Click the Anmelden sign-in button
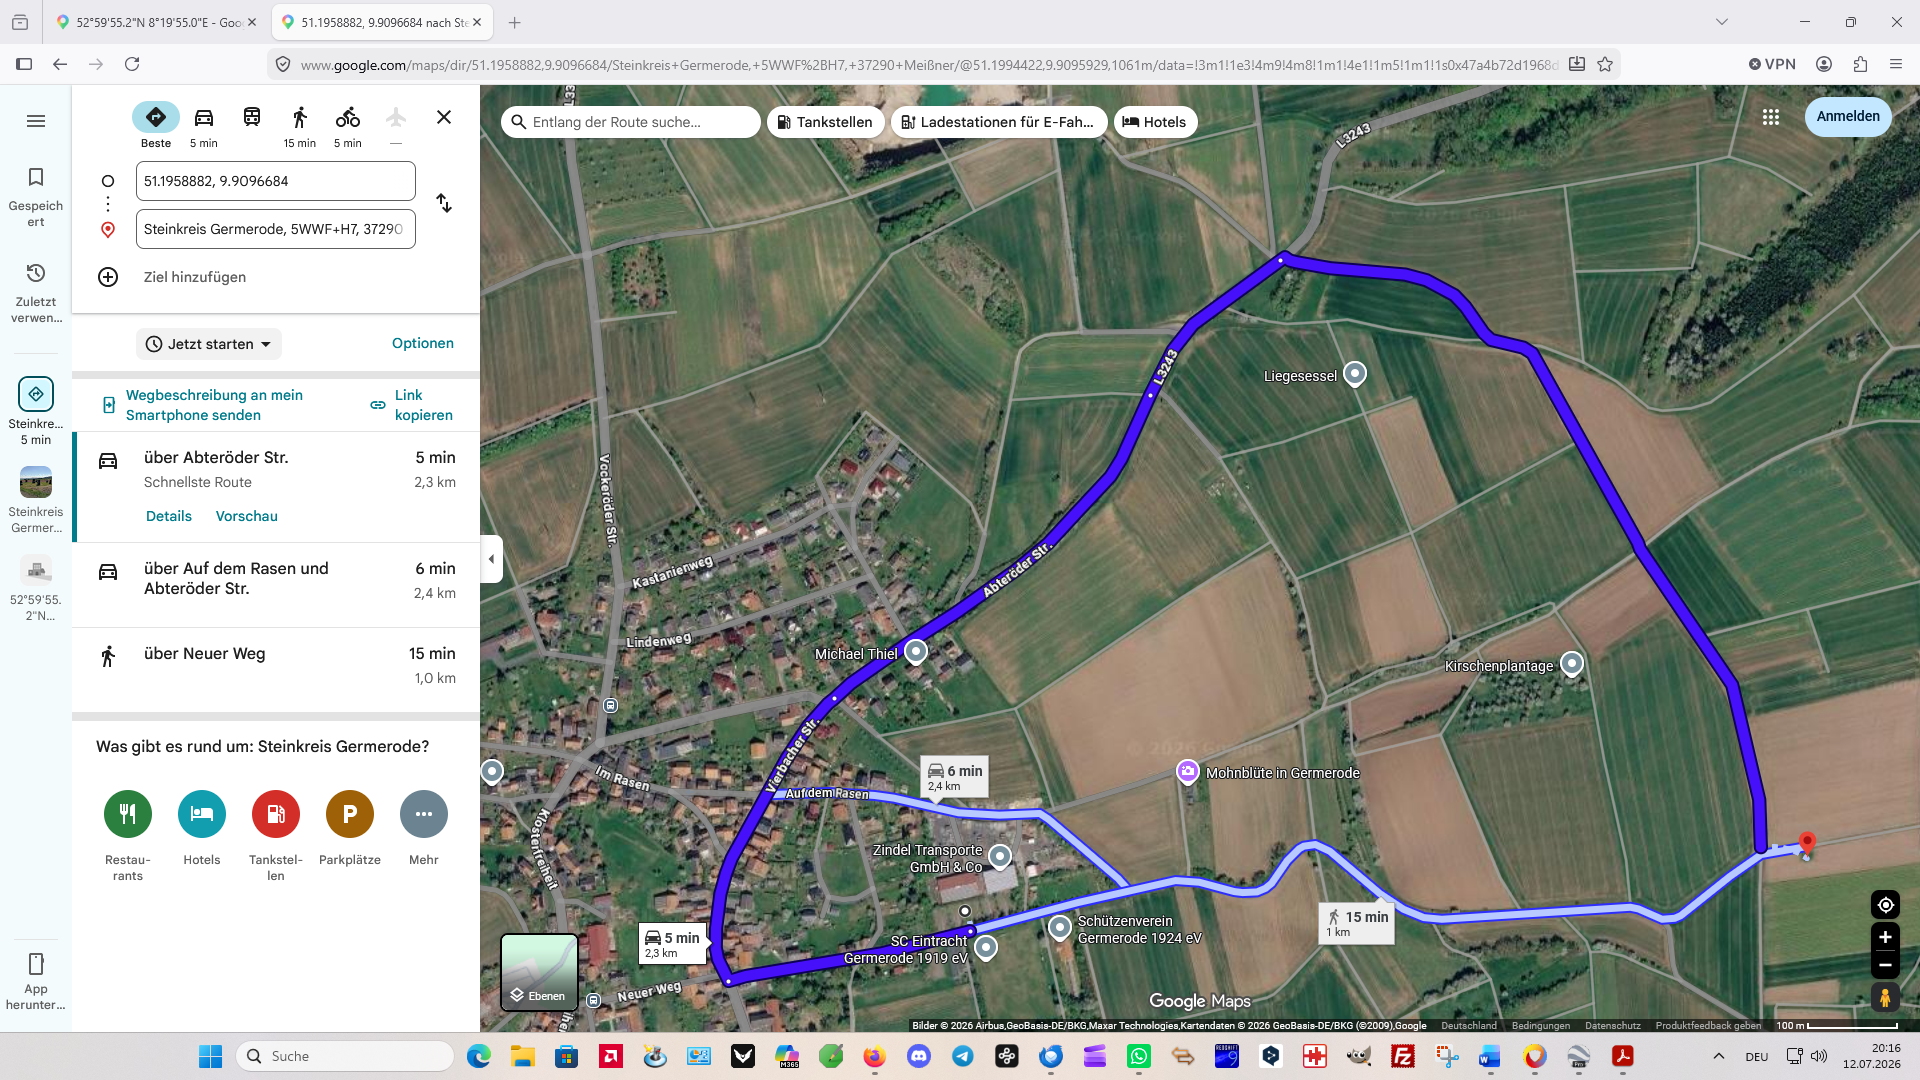 [1848, 117]
